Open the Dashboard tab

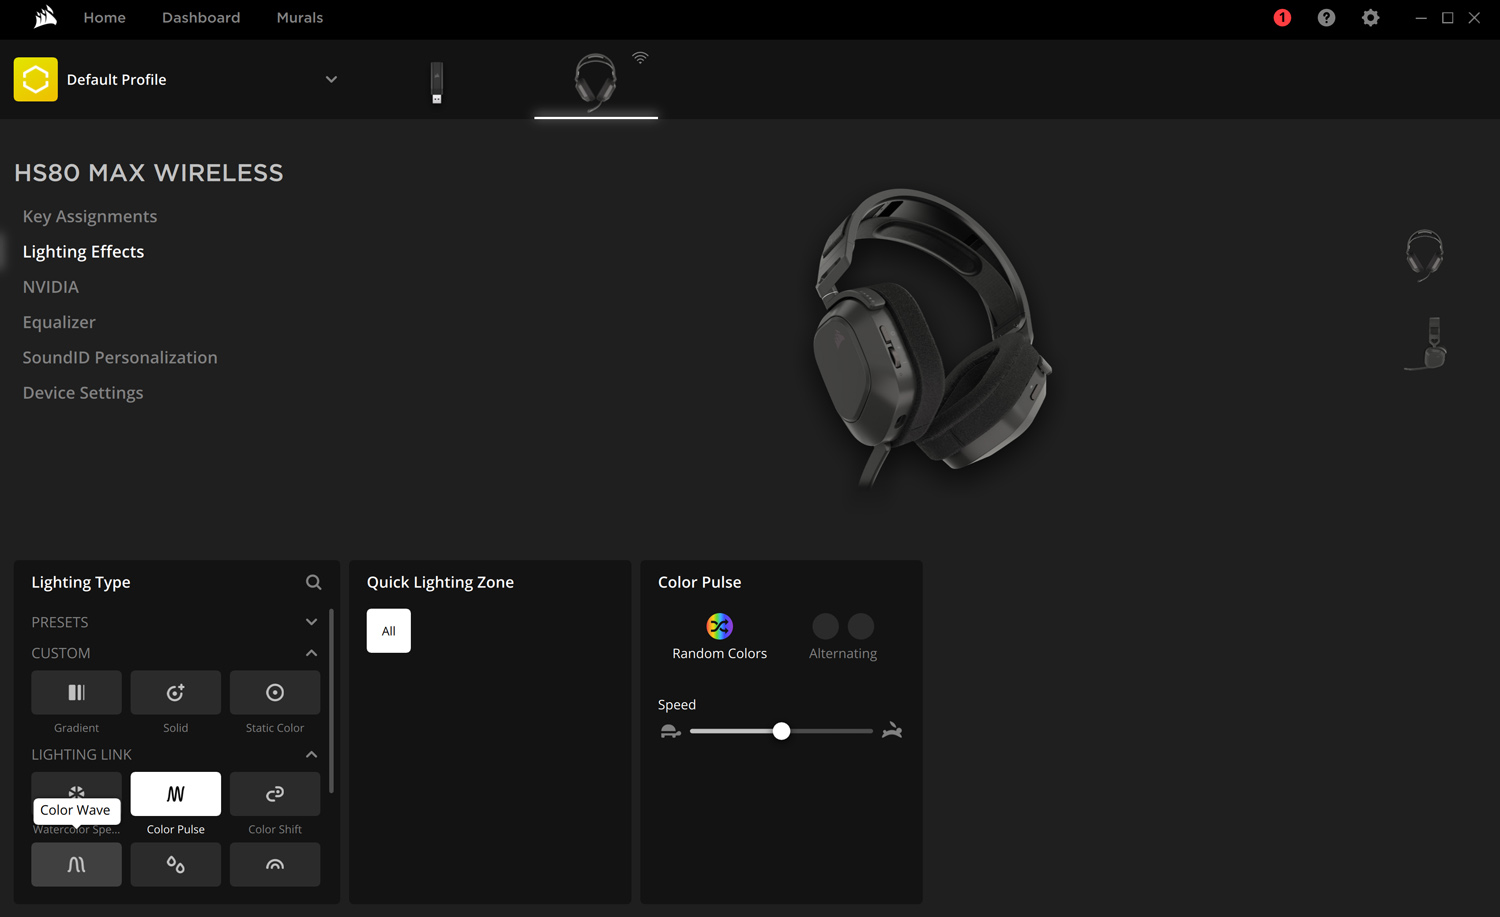pos(201,18)
